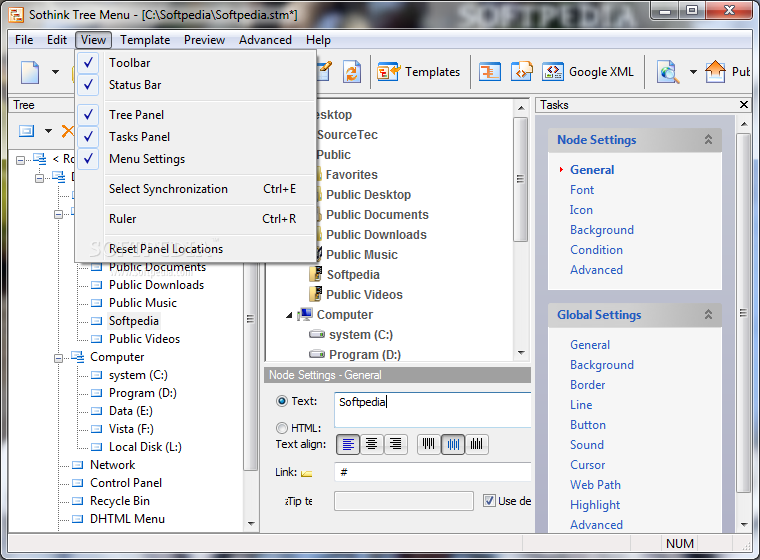This screenshot has width=760, height=560.
Task: Click the code page icon beside Google XML
Action: pyautogui.click(x=522, y=72)
